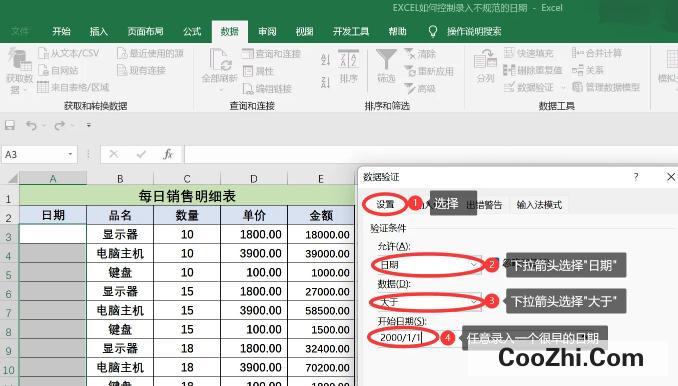
Task: Click the fx insert function icon
Action: (x=168, y=154)
